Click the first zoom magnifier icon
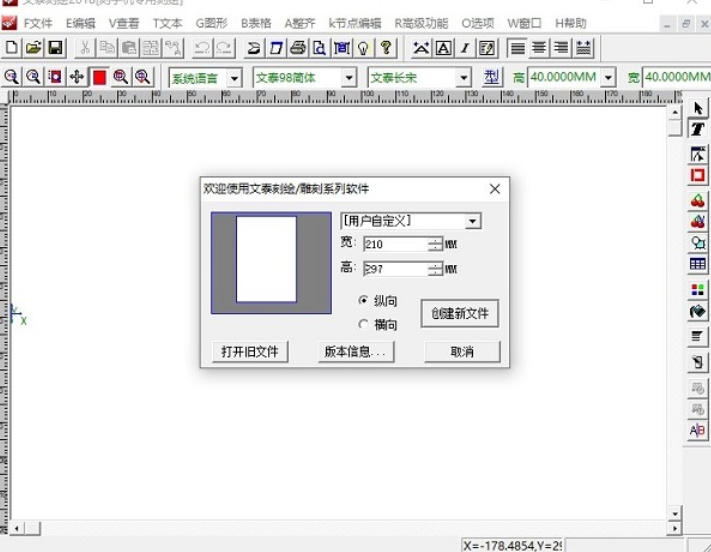Screen dimensions: 711x552 pyautogui.click(x=11, y=77)
